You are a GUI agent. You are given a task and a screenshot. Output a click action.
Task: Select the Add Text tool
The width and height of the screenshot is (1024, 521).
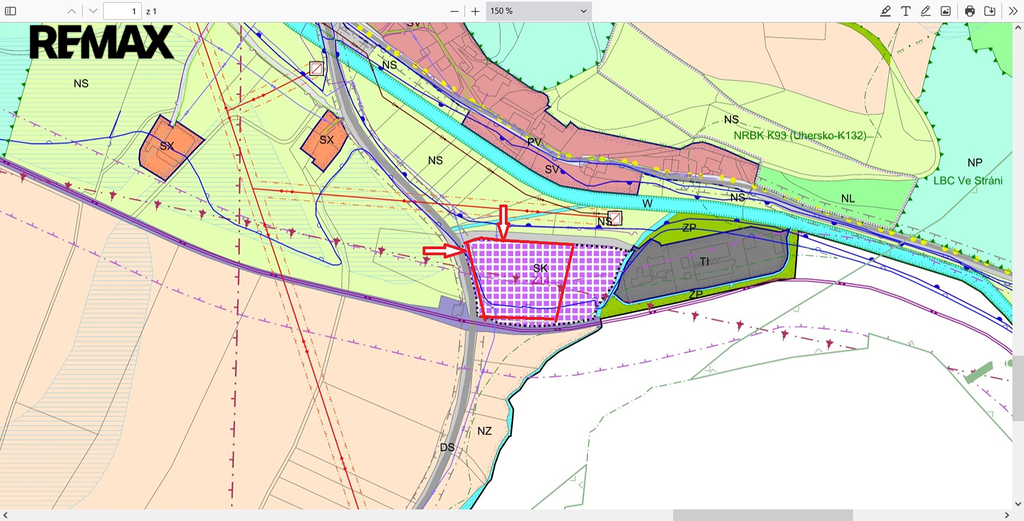[905, 10]
